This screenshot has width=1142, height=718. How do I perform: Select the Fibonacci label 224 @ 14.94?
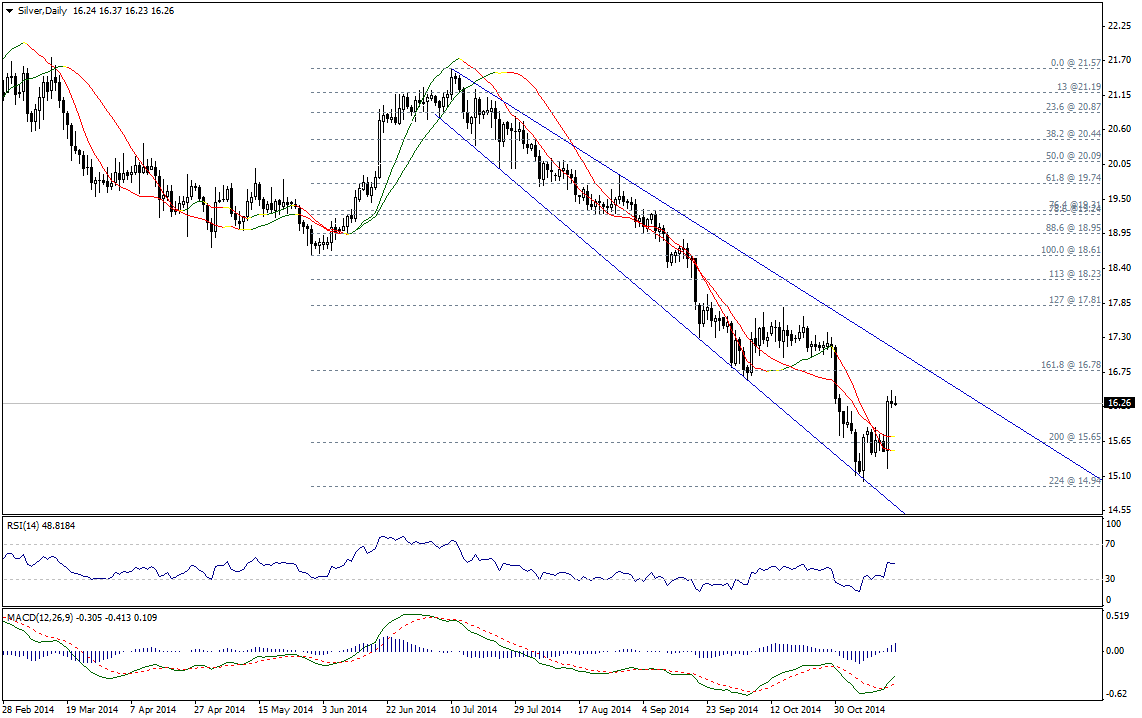[1075, 481]
